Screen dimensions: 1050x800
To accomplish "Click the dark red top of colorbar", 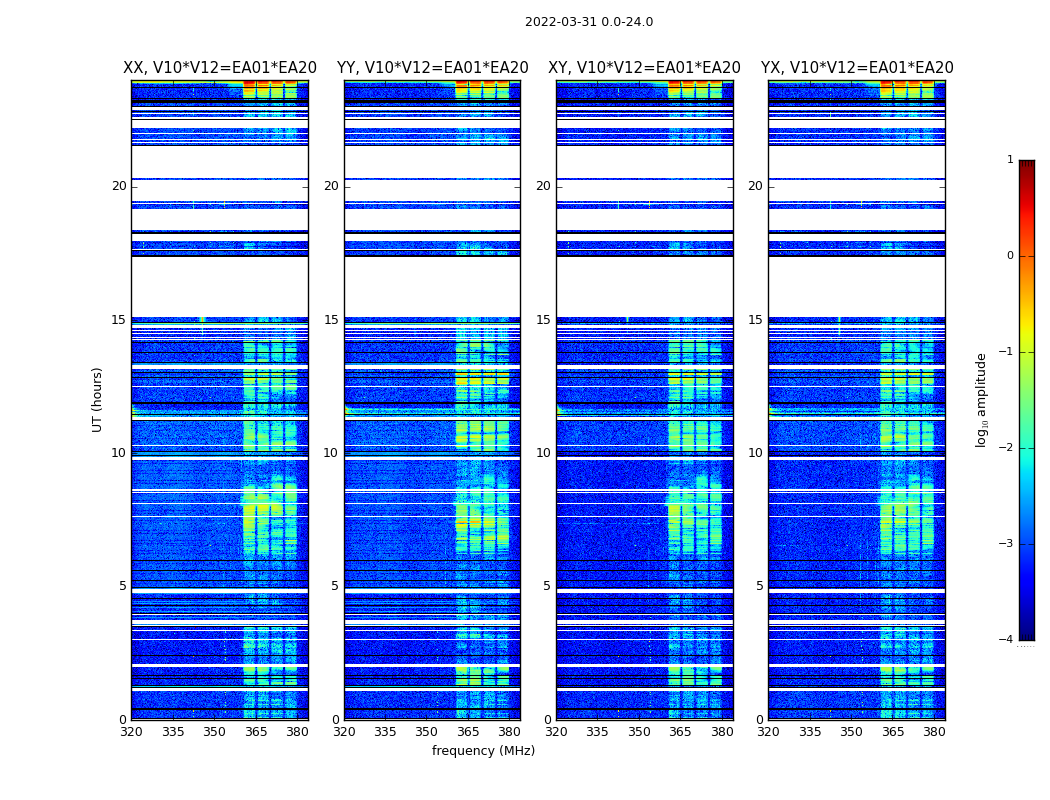I will coord(1027,165).
